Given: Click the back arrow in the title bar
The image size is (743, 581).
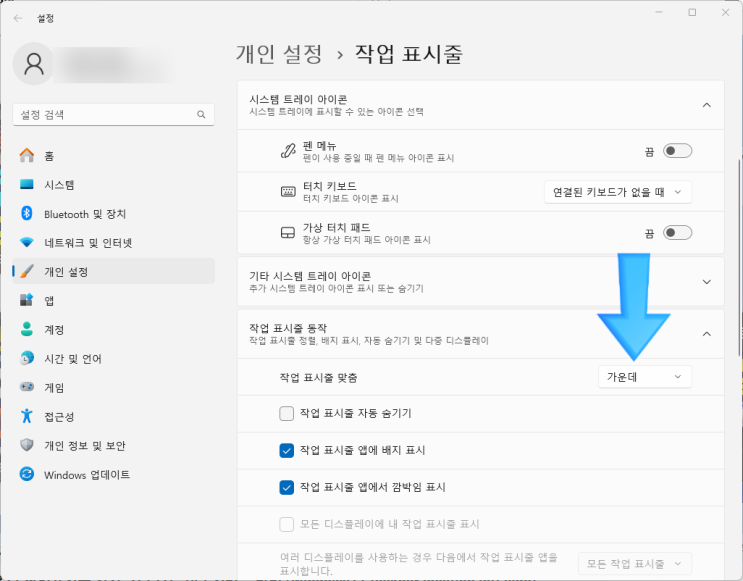Looking at the screenshot, I should point(18,18).
